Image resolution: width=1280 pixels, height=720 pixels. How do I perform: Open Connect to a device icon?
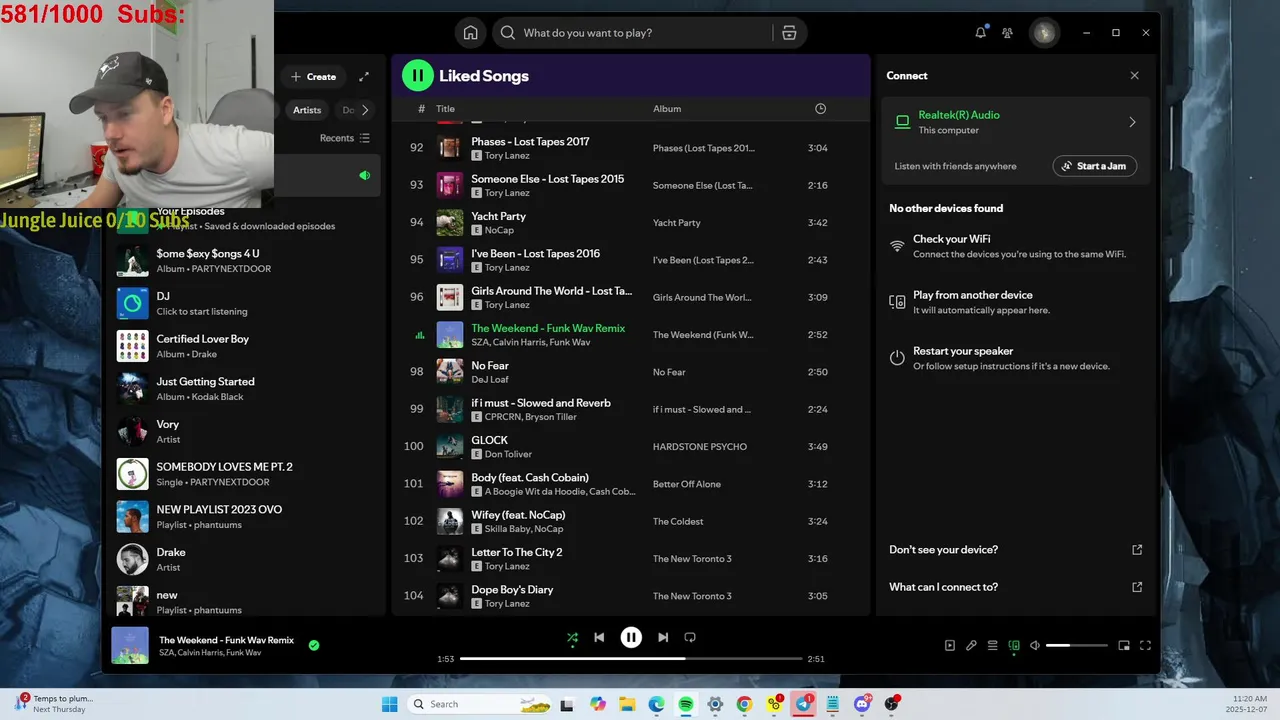tap(1014, 646)
